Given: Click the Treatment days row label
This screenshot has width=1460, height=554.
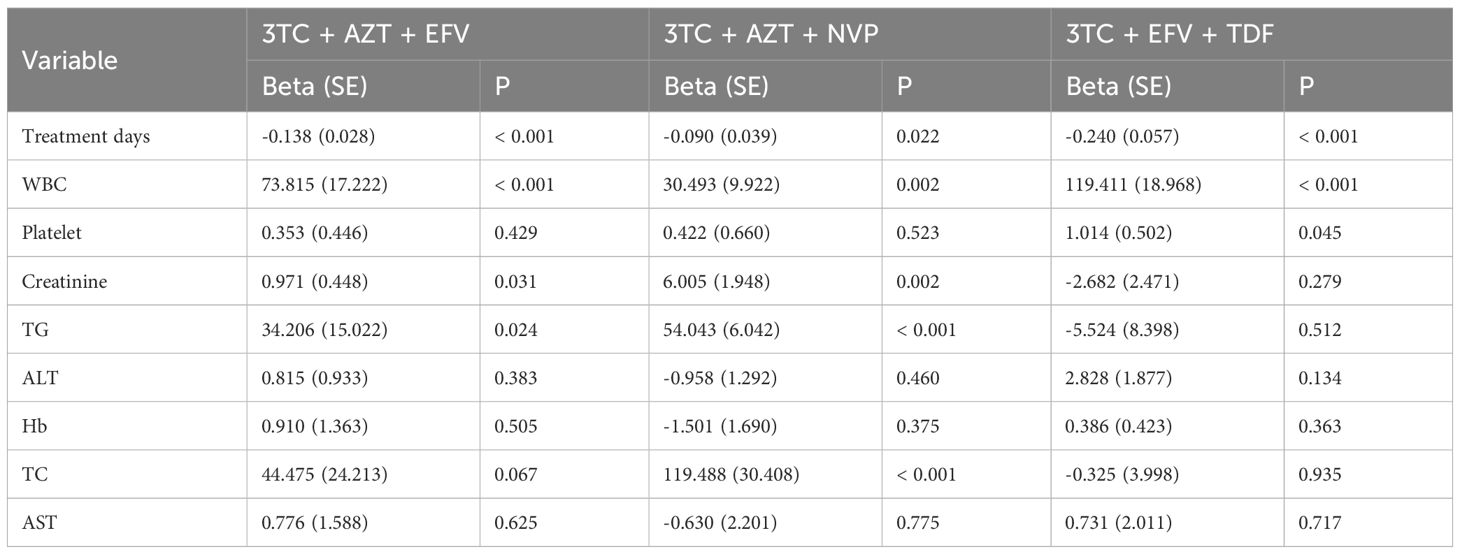Looking at the screenshot, I should pos(86,136).
